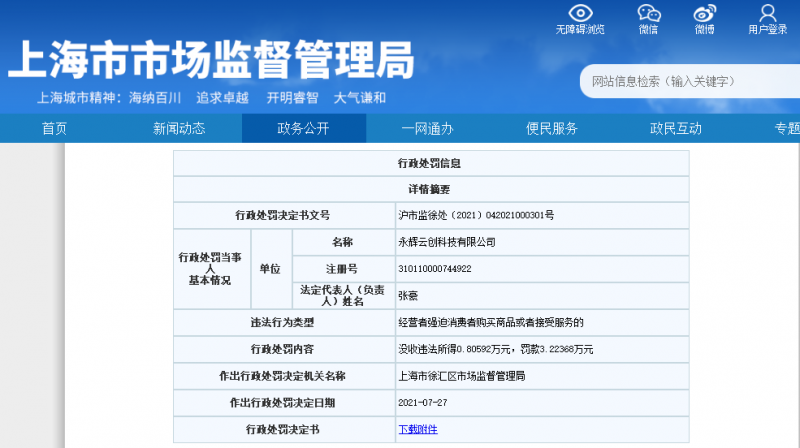Viewport: 800px width, 448px height.
Task: Open the 首页 navigation tab
Action: tap(55, 128)
